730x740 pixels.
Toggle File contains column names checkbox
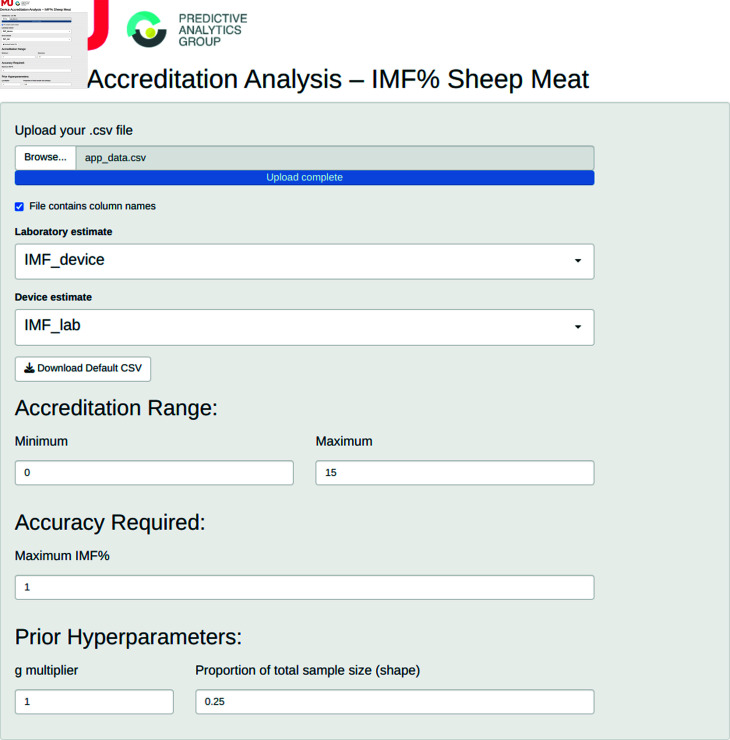pyautogui.click(x=19, y=206)
